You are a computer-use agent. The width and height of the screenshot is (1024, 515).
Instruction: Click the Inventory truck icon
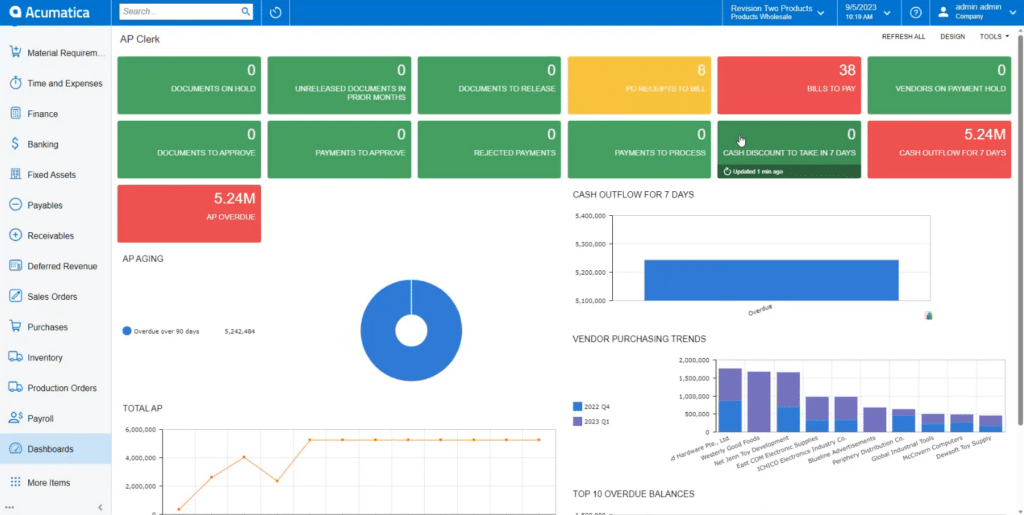click(16, 357)
